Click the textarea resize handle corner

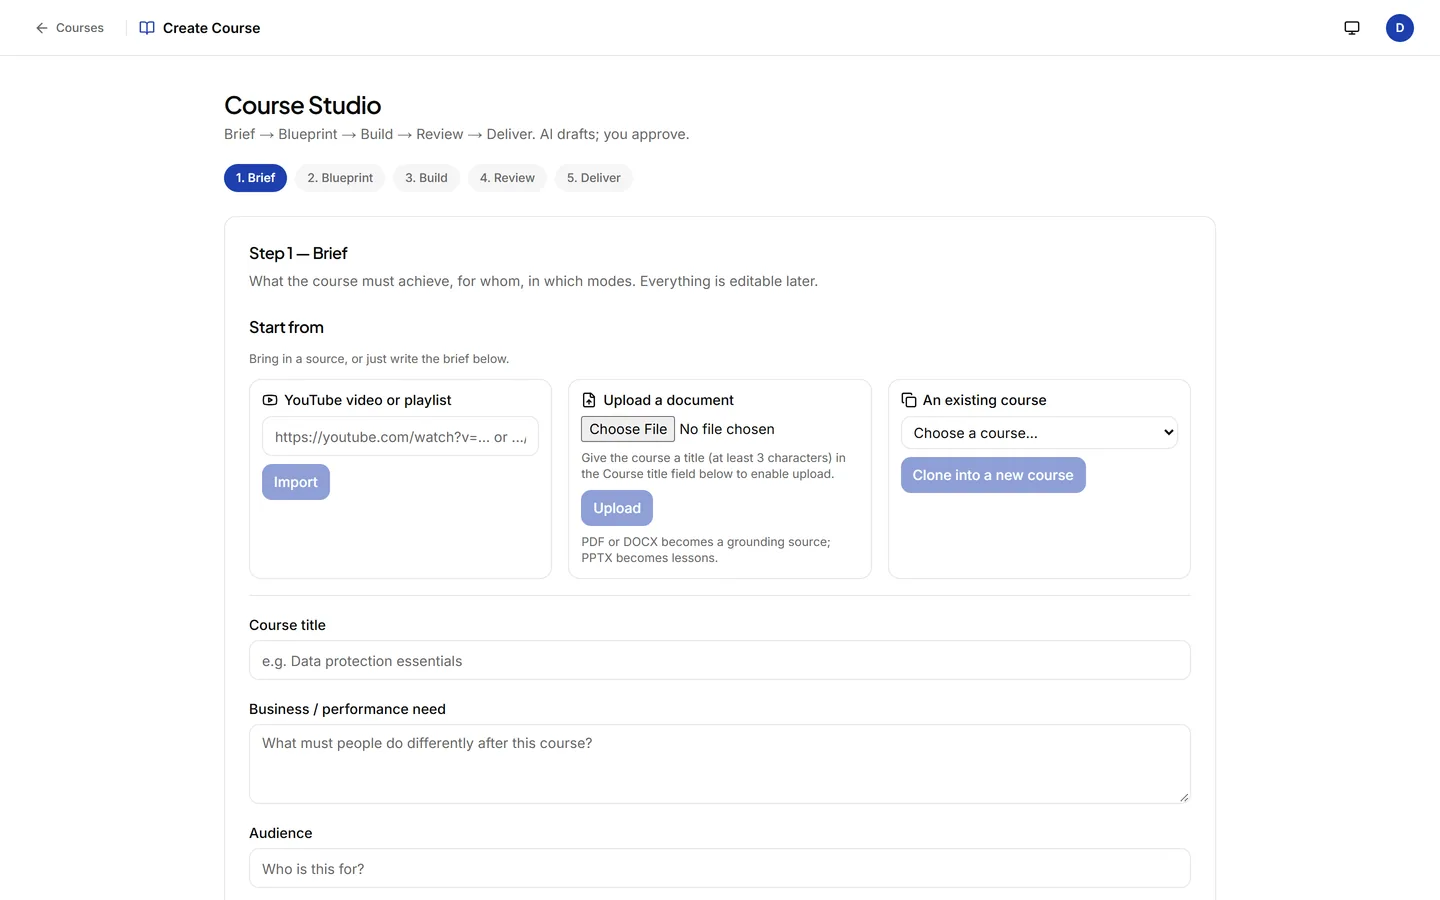(x=1184, y=797)
